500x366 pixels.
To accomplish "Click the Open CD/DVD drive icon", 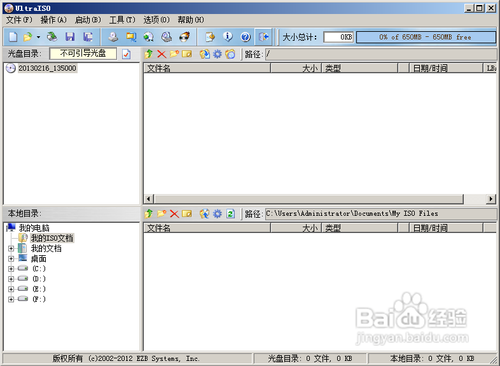I will pyautogui.click(x=52, y=37).
